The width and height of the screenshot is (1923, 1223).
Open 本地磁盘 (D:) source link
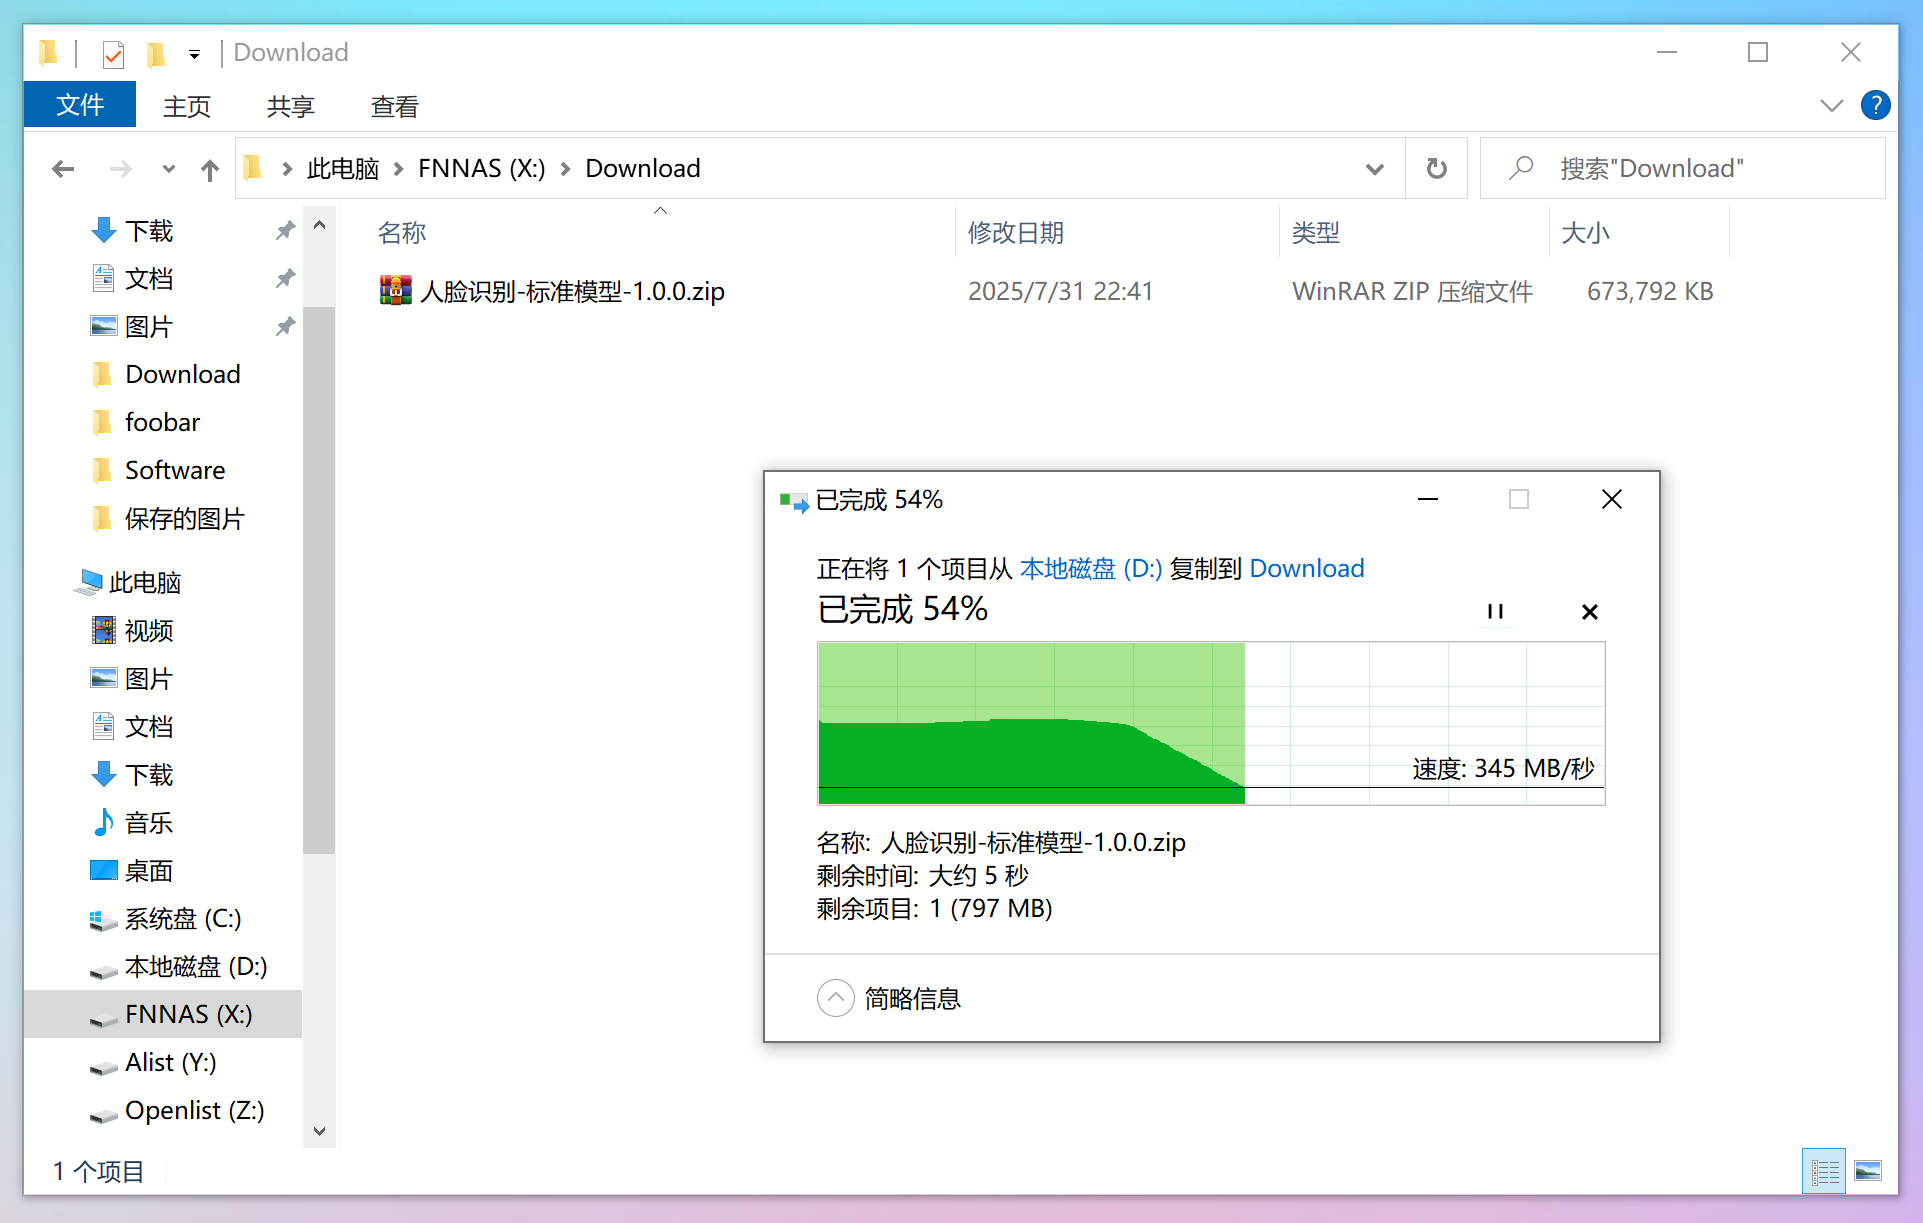(x=1090, y=568)
